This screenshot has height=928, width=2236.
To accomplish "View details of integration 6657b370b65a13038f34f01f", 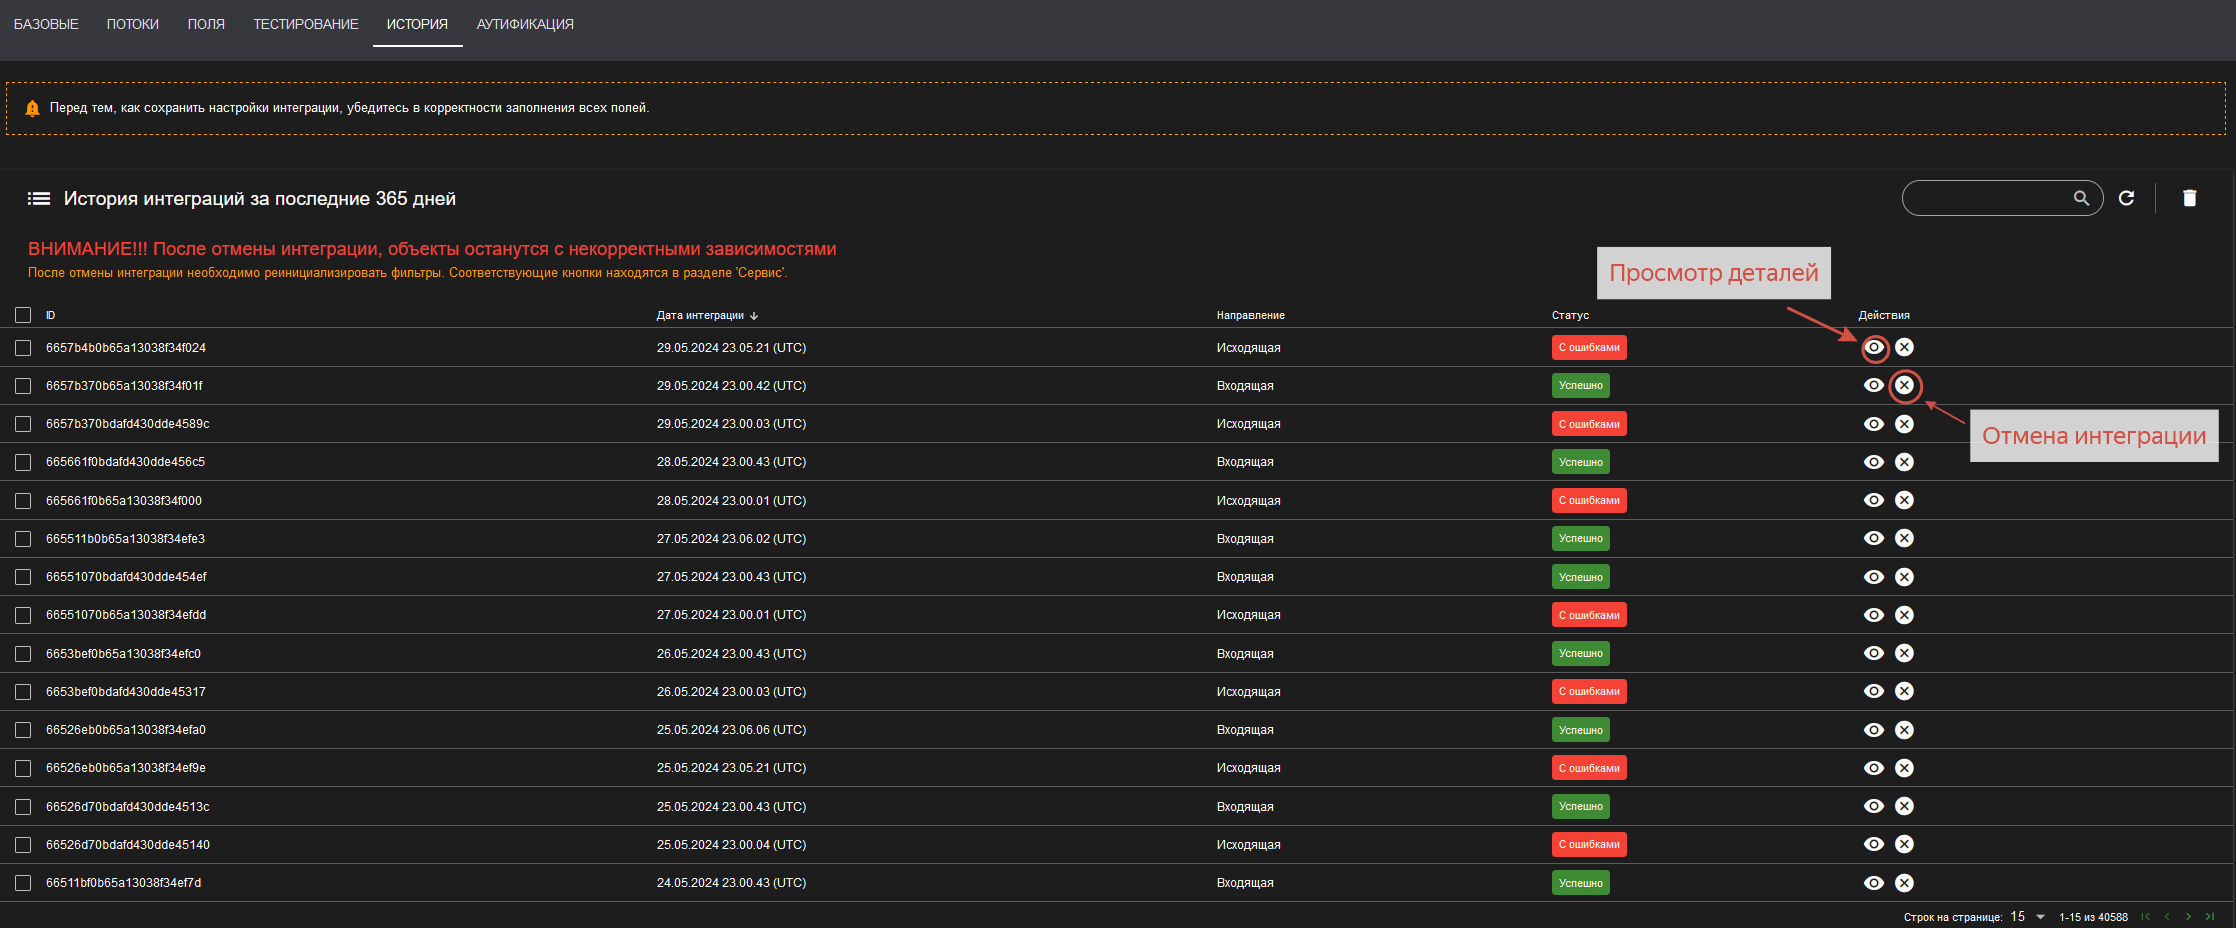I will [x=1874, y=385].
